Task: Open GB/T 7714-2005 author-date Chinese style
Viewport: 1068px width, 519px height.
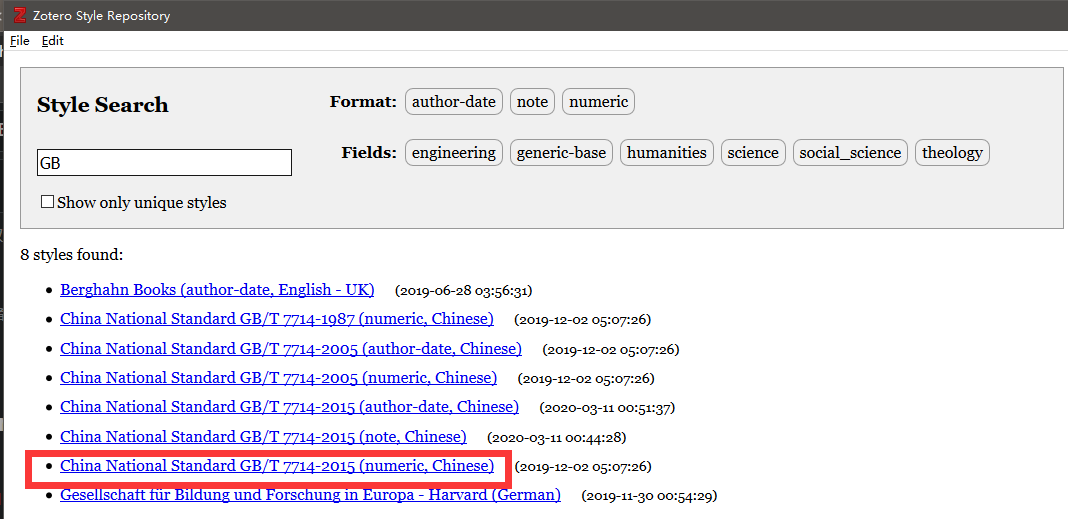Action: (x=291, y=349)
